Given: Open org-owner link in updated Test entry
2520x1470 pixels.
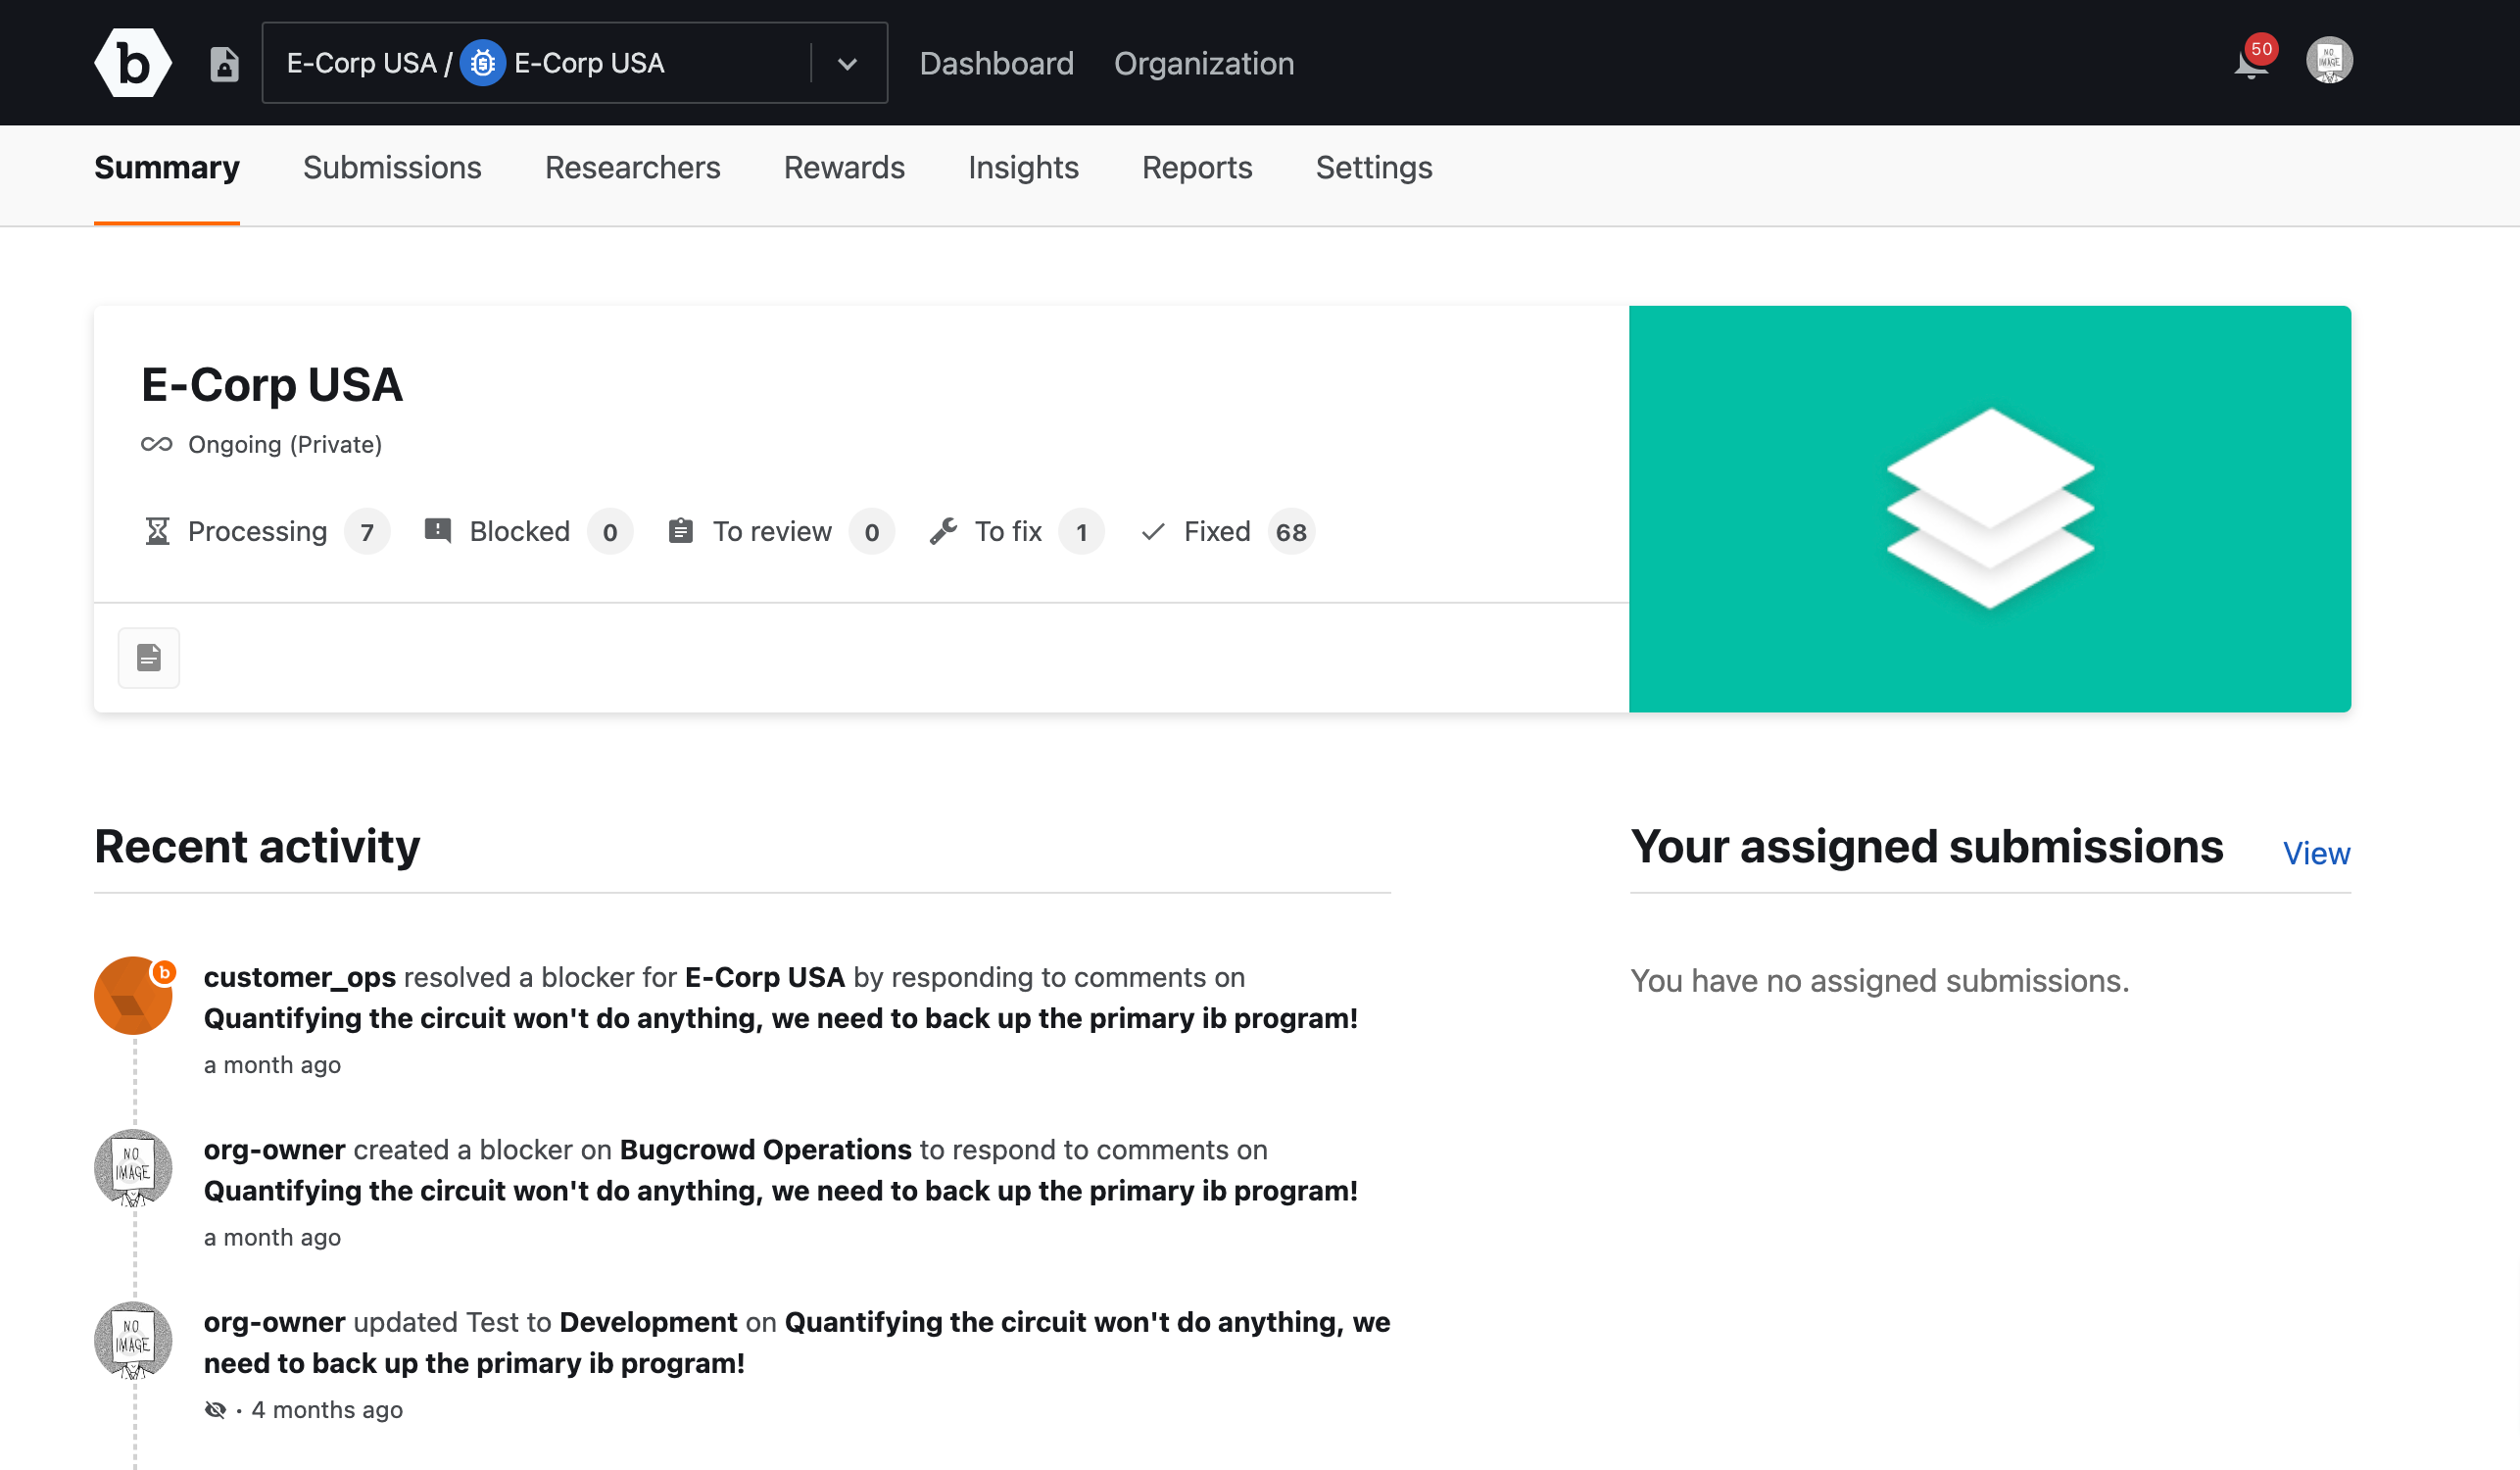Looking at the screenshot, I should click(274, 1322).
